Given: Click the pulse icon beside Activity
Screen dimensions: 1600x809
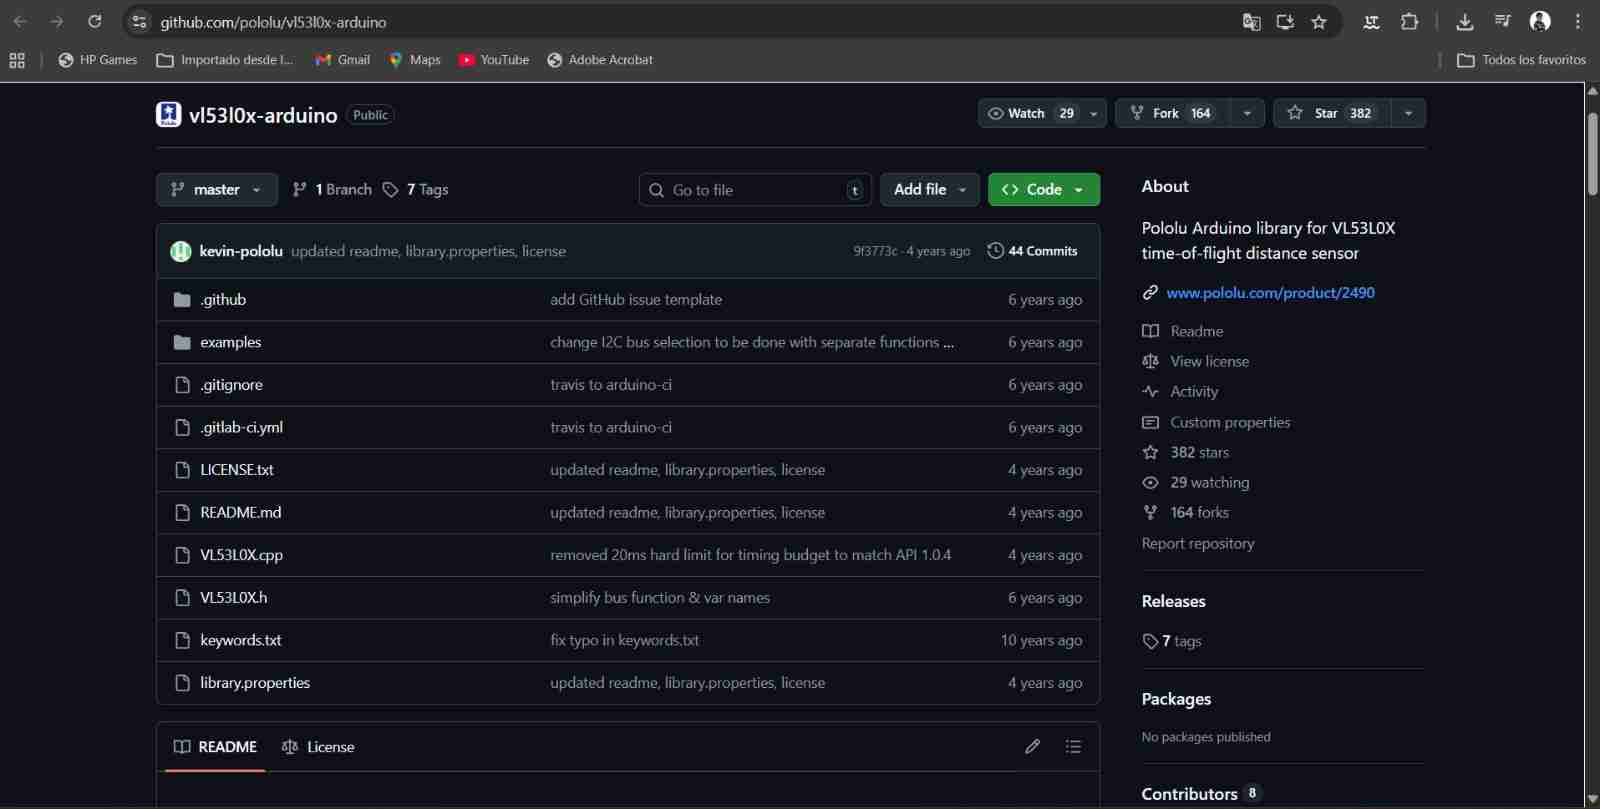Looking at the screenshot, I should point(1151,391).
